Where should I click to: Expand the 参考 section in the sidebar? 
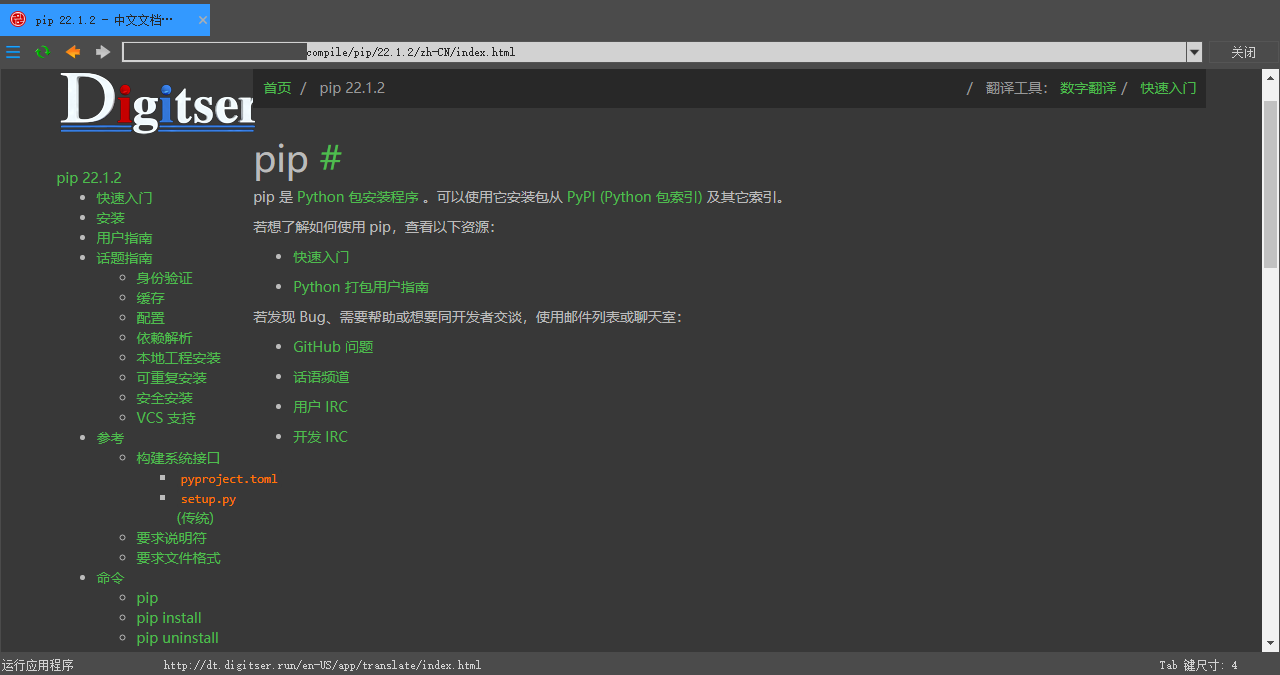pyautogui.click(x=110, y=437)
